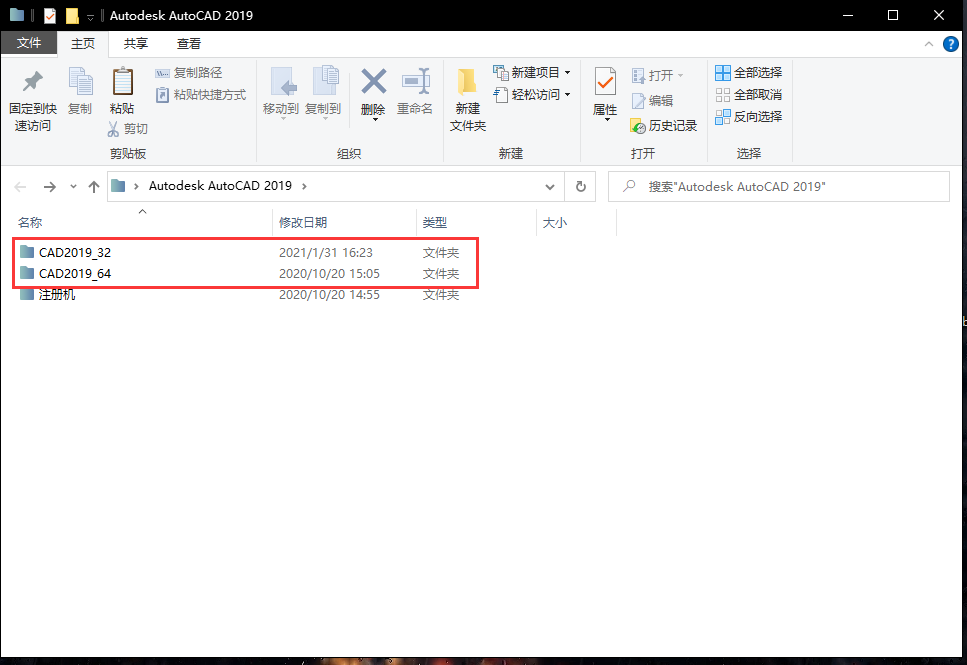Refresh the current folder view
The width and height of the screenshot is (967, 665).
(580, 186)
